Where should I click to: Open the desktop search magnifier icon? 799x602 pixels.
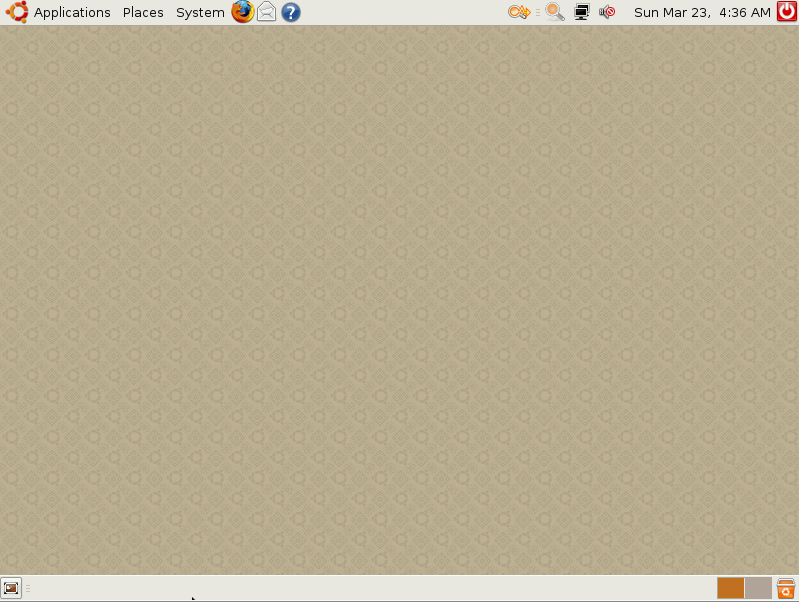click(554, 12)
